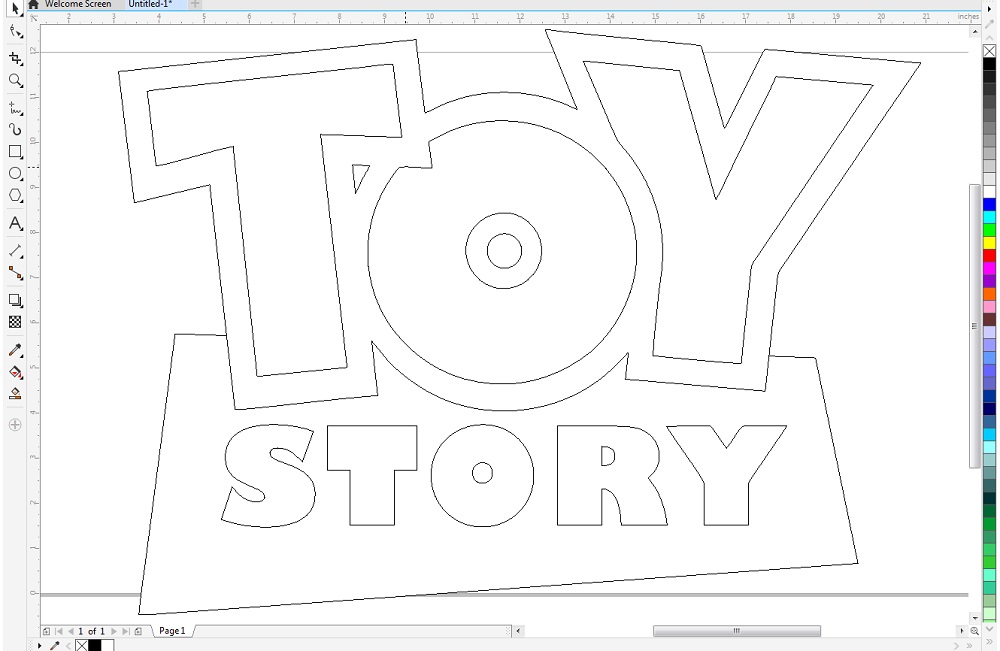Image resolution: width=1000 pixels, height=651 pixels.
Task: Switch to Welcome Screen tab
Action: (x=78, y=4)
